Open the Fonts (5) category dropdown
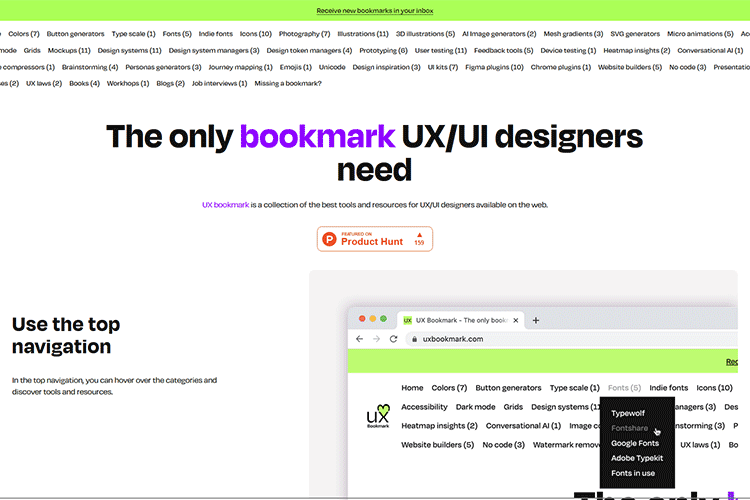This screenshot has width=750, height=500. pos(174,34)
